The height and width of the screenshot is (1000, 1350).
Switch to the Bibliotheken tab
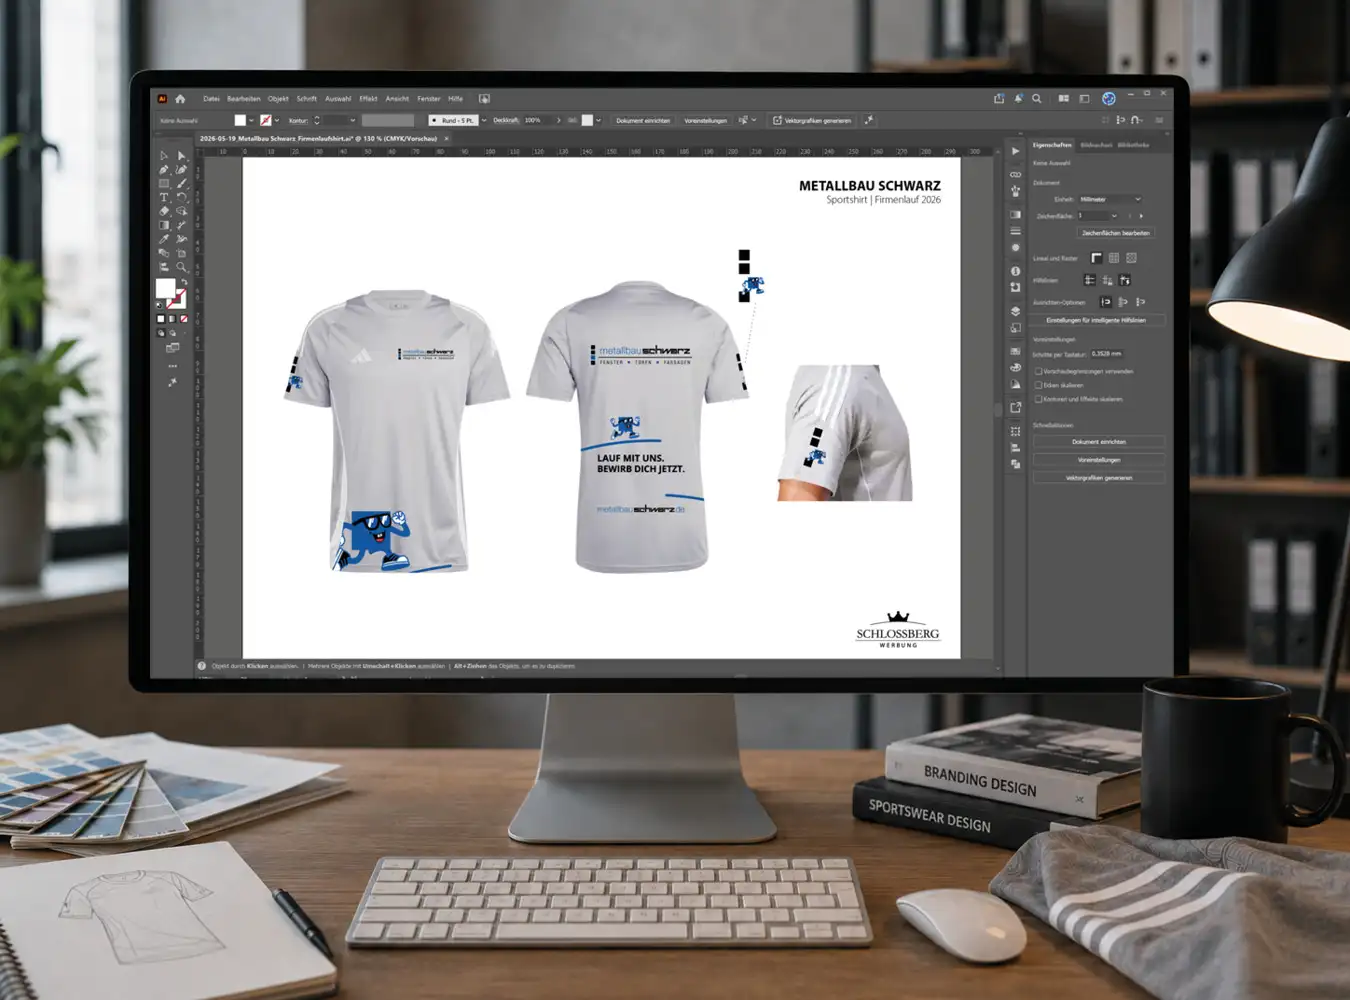coord(1134,145)
